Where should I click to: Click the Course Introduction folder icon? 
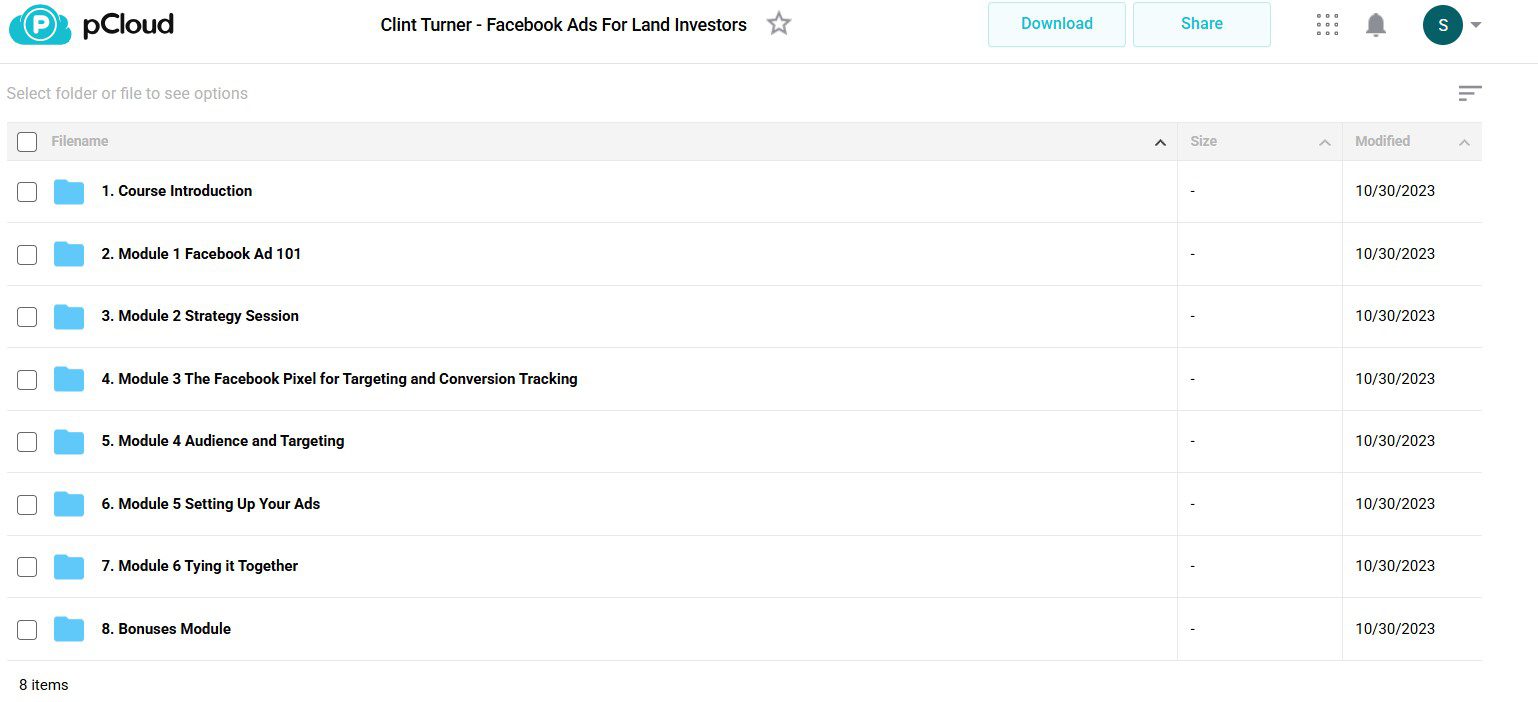point(69,191)
